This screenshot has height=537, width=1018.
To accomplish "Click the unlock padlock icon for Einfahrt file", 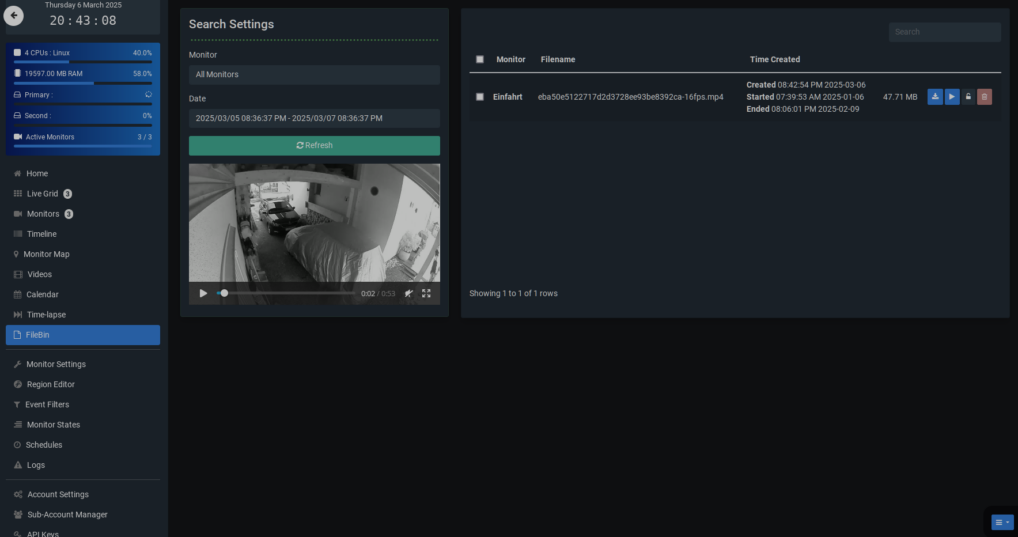I will click(968, 97).
